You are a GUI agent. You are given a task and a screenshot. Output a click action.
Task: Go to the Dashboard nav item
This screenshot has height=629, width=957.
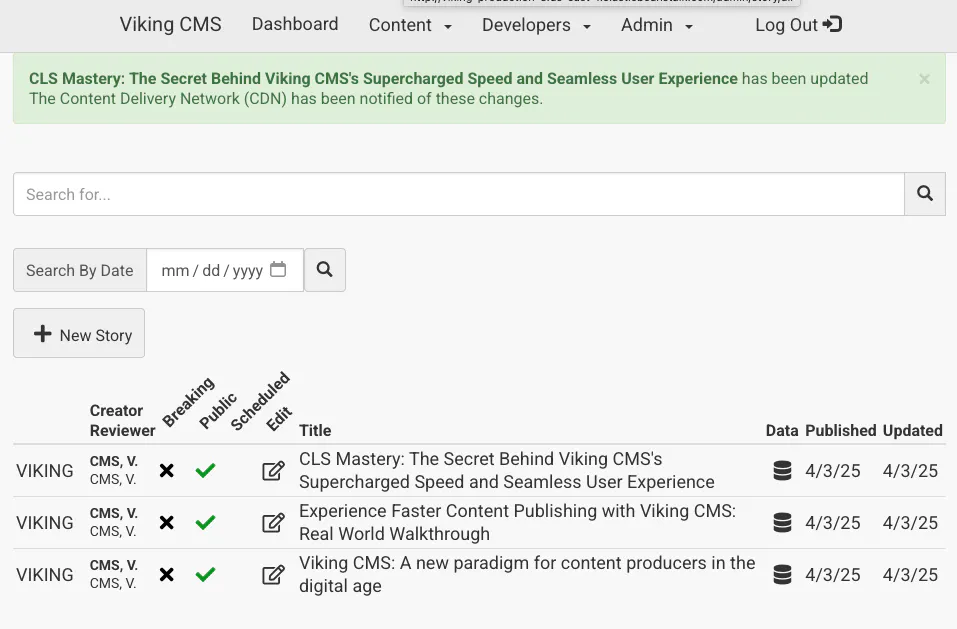(295, 24)
